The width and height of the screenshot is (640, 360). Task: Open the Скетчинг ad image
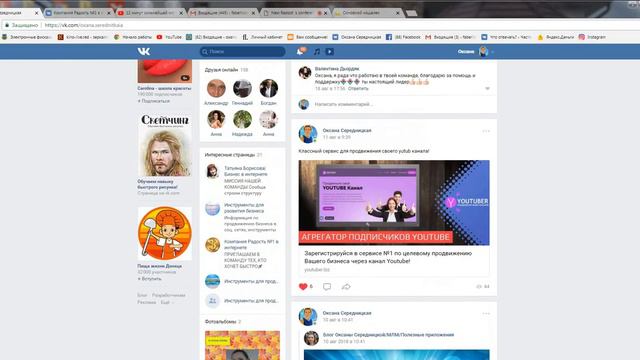coord(164,144)
